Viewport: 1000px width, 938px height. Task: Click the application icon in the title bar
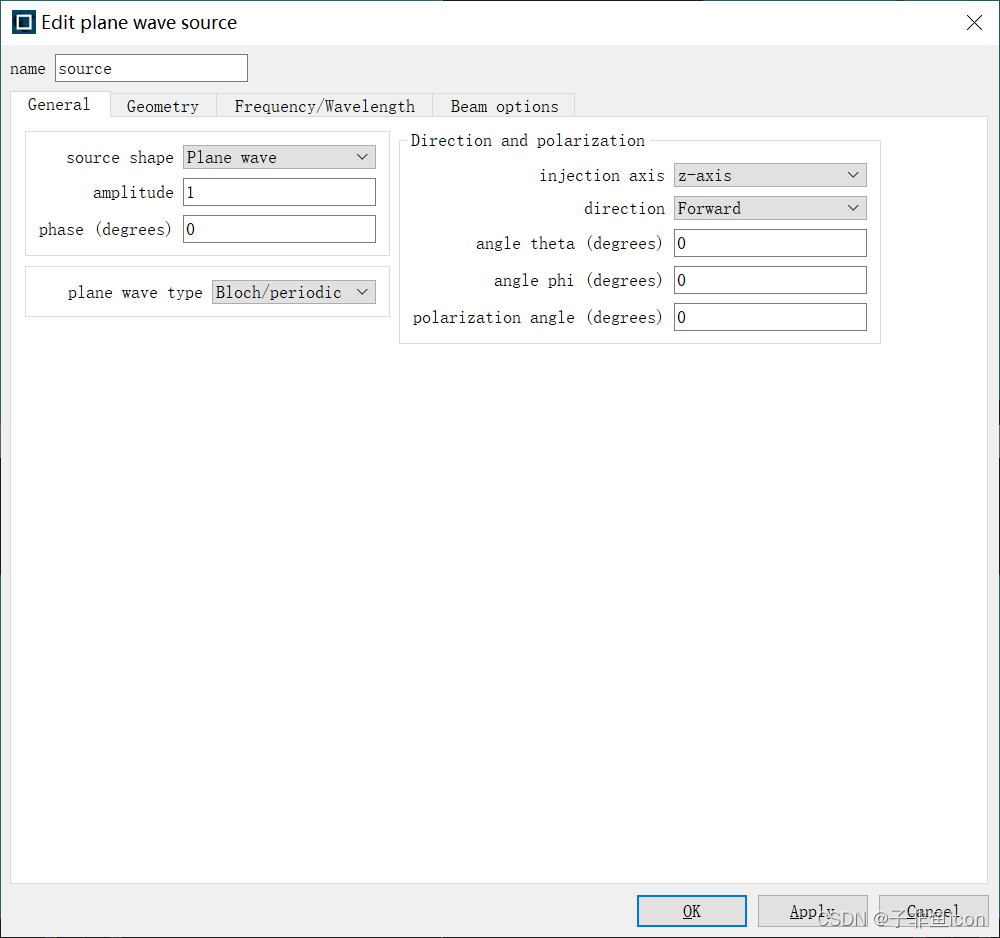pyautogui.click(x=24, y=22)
